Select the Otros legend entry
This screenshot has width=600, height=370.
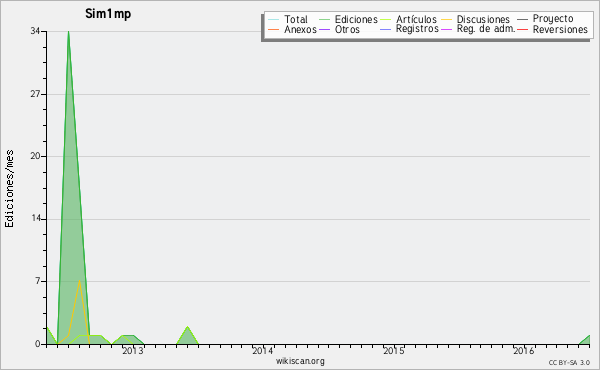coord(347,29)
